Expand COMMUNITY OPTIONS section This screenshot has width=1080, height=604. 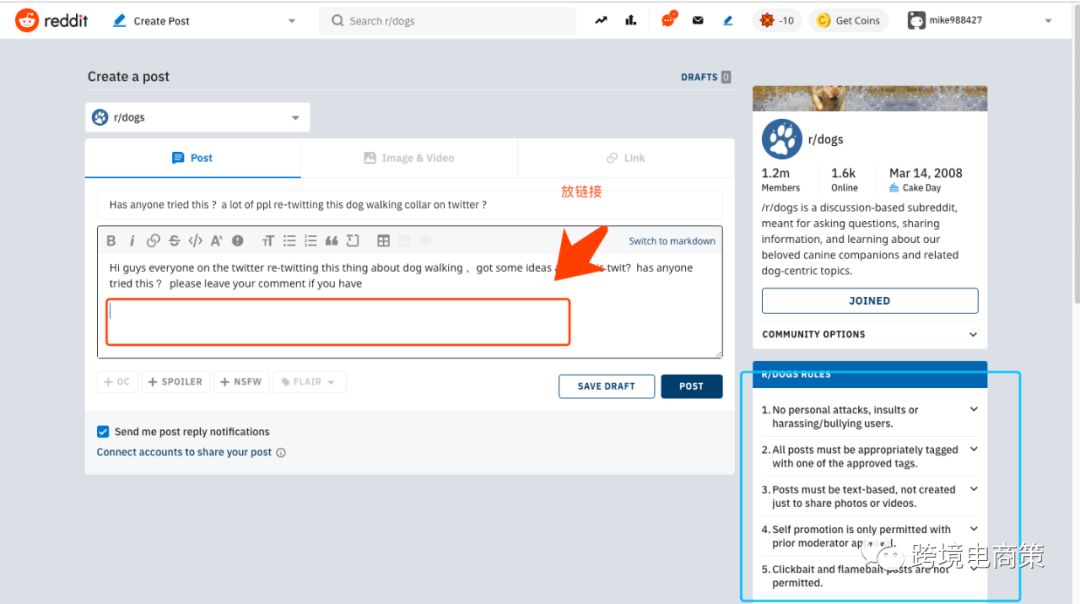point(869,334)
